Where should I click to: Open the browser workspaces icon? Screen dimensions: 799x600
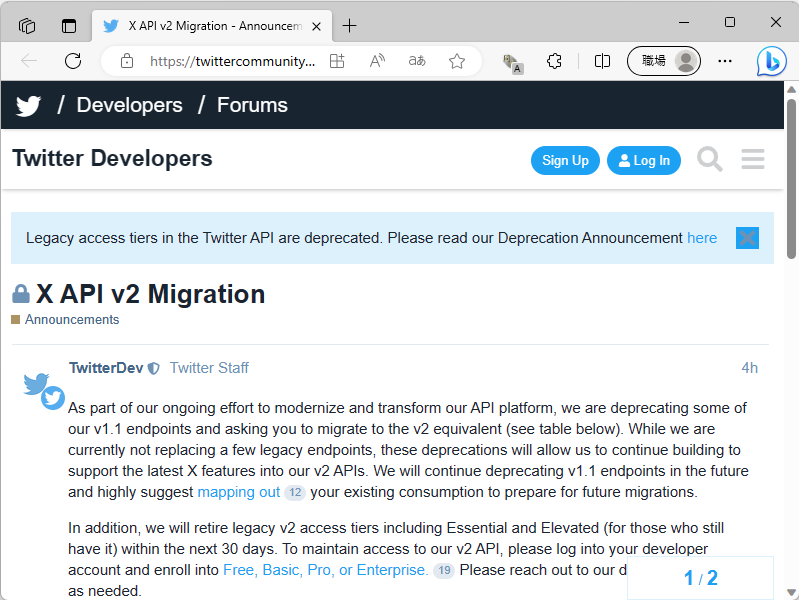pyautogui.click(x=26, y=25)
